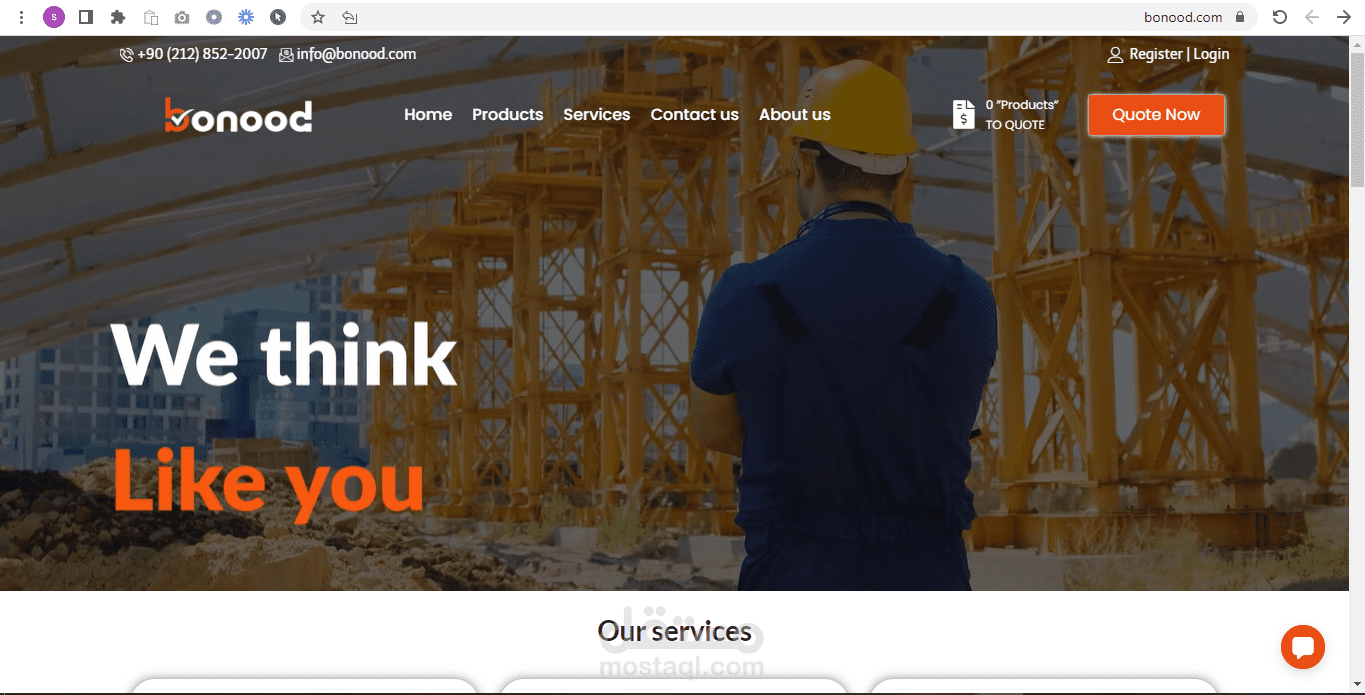1365x695 pixels.
Task: Bookmark page with the star icon
Action: (x=318, y=17)
